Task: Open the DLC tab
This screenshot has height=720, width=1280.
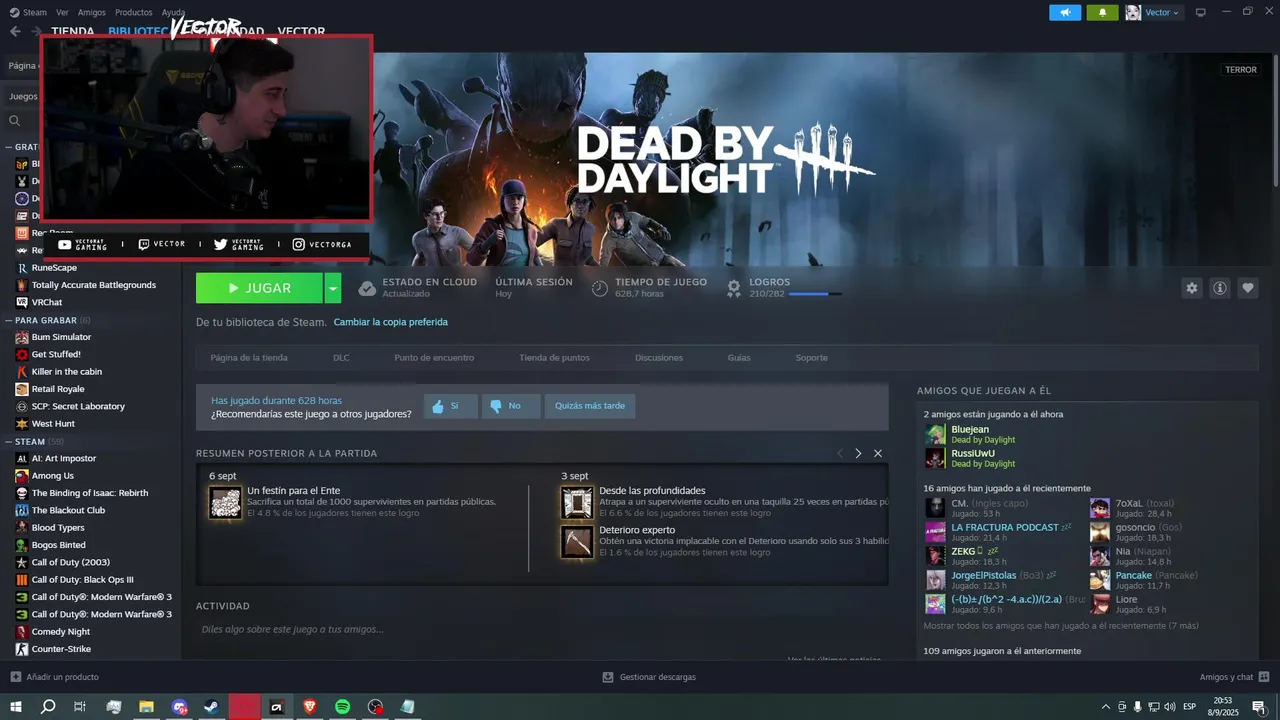Action: point(341,357)
